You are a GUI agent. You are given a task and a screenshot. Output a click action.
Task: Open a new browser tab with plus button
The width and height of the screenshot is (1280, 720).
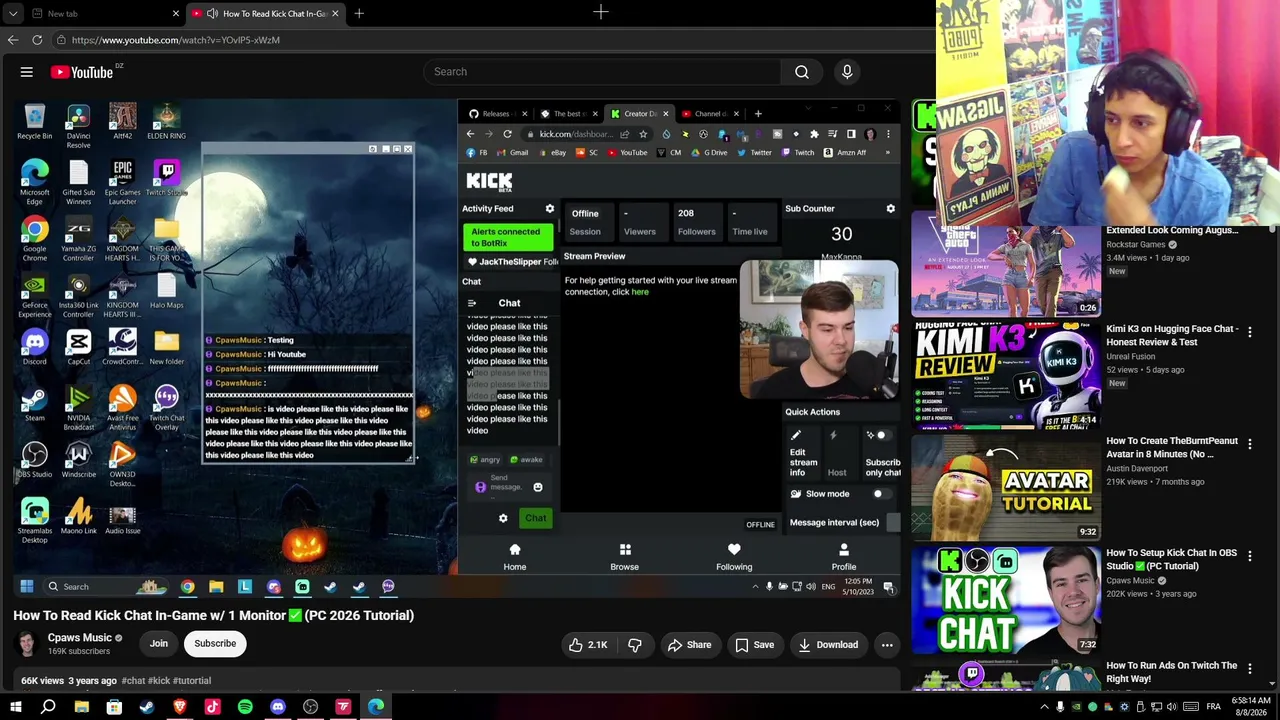click(x=359, y=13)
